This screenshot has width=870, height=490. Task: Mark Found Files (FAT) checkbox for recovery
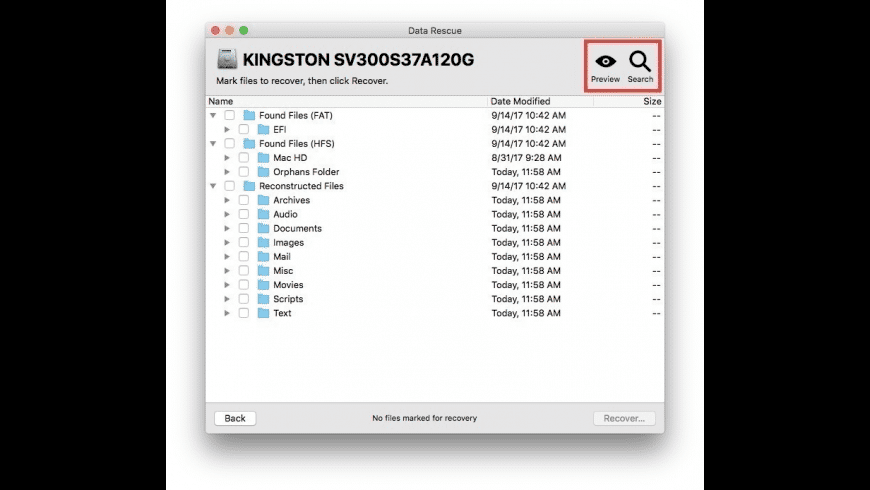coord(230,115)
